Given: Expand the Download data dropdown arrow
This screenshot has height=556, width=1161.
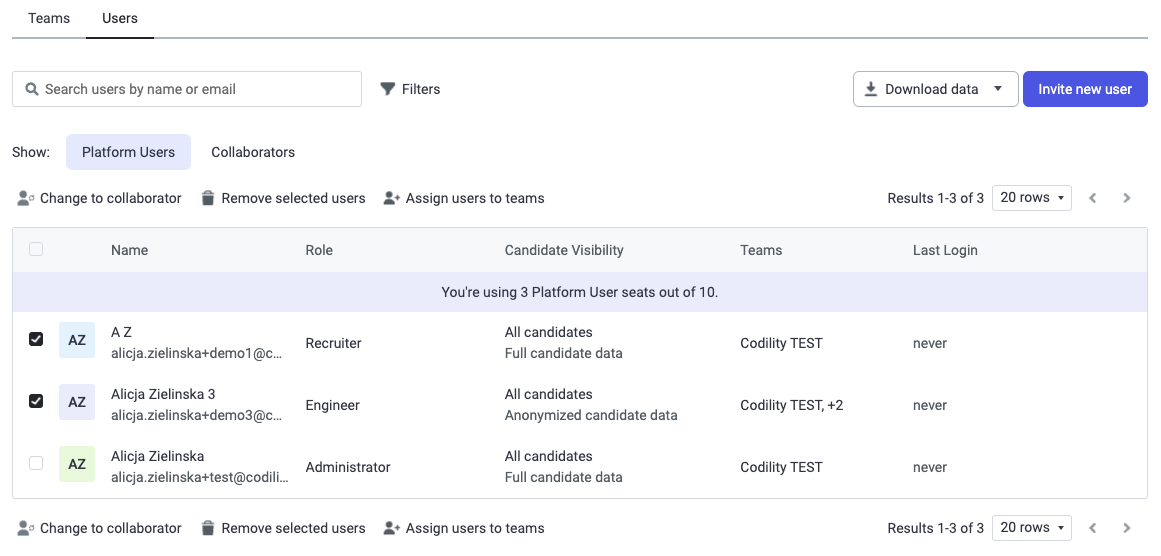Looking at the screenshot, I should [x=997, y=89].
